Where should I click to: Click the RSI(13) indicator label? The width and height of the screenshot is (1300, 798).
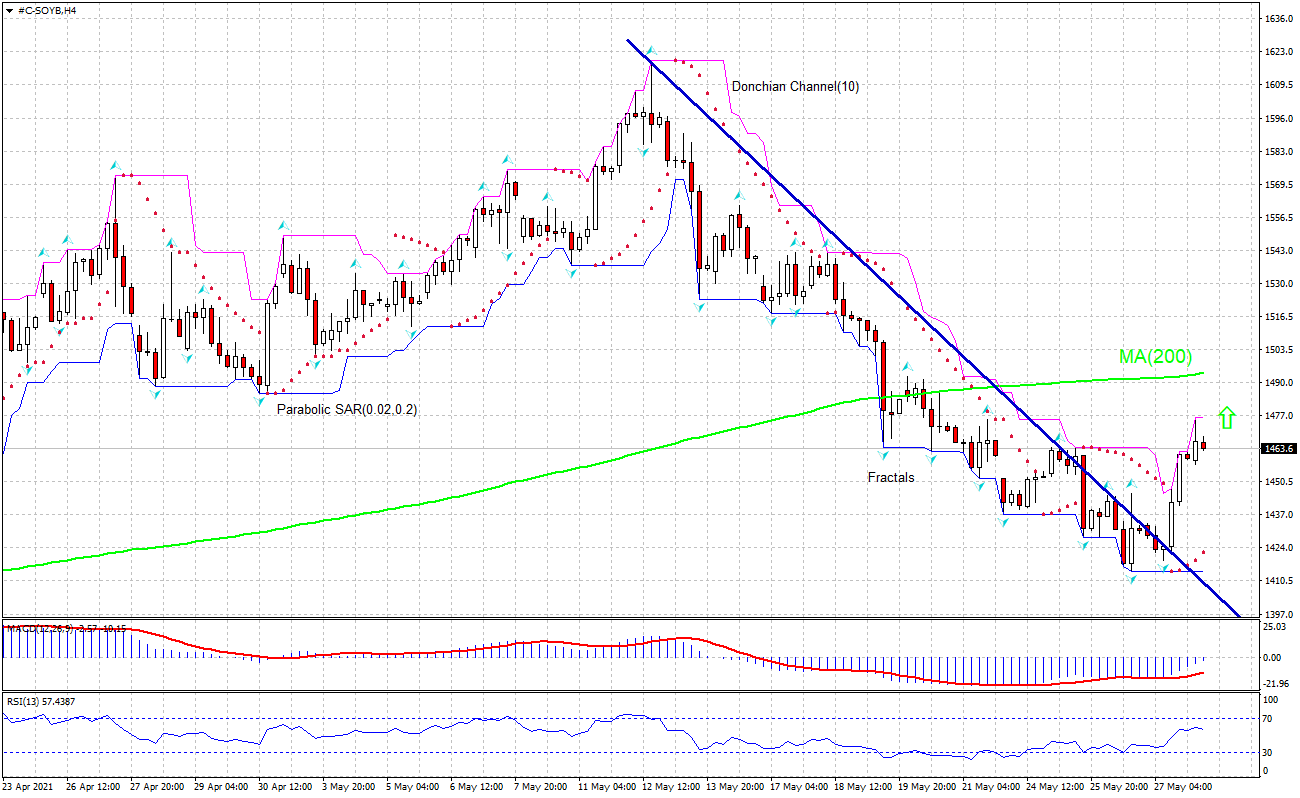tap(40, 701)
